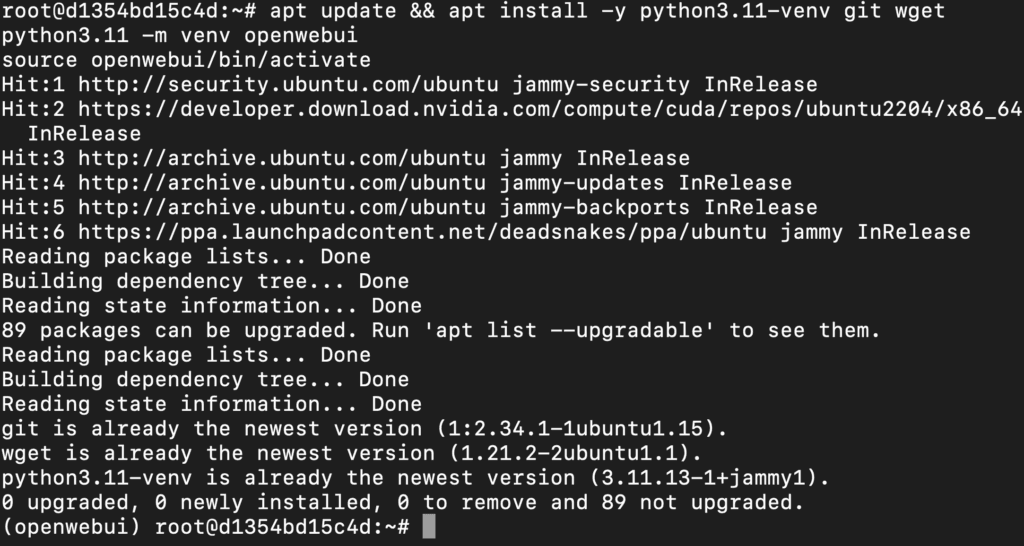The width and height of the screenshot is (1024, 546).
Task: Click the jammy-updates archive URL on the Hit:4 line
Action: point(281,183)
